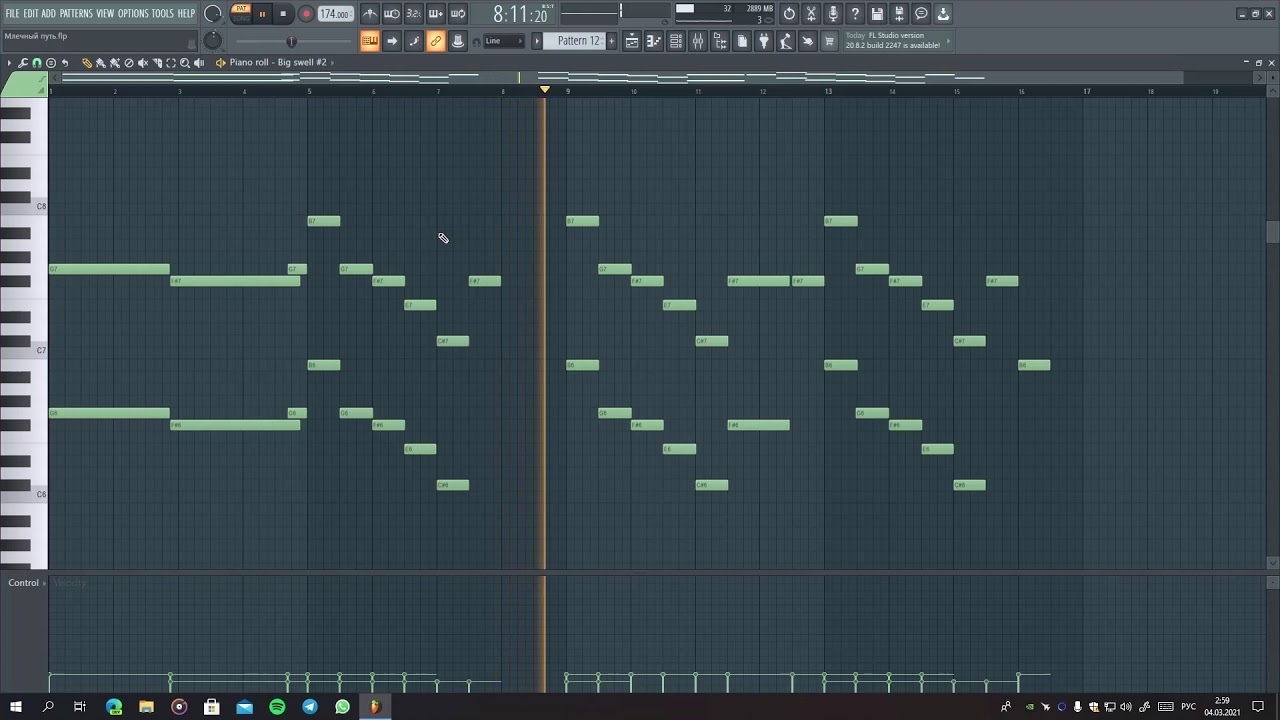The height and width of the screenshot is (720, 1280).
Task: Click the microphone one-click recording icon
Action: pos(833,14)
